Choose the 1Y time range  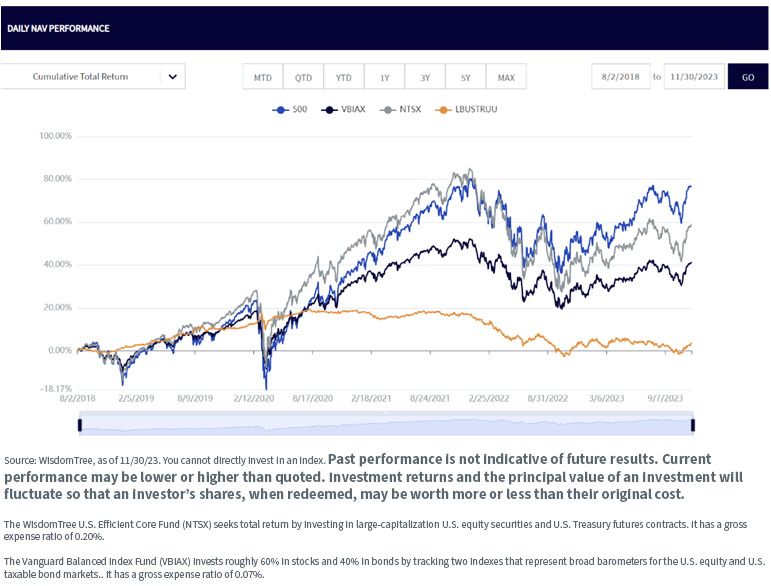pyautogui.click(x=385, y=77)
